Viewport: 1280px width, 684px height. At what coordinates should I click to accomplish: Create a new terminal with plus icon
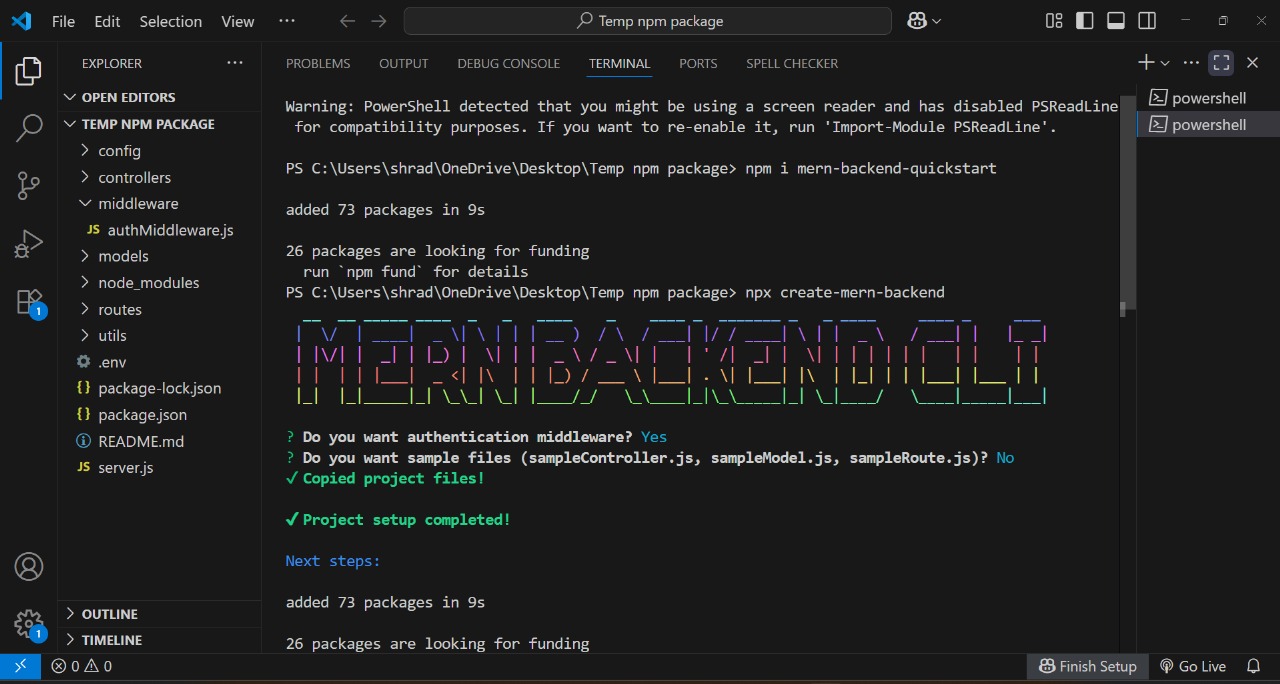click(x=1146, y=63)
